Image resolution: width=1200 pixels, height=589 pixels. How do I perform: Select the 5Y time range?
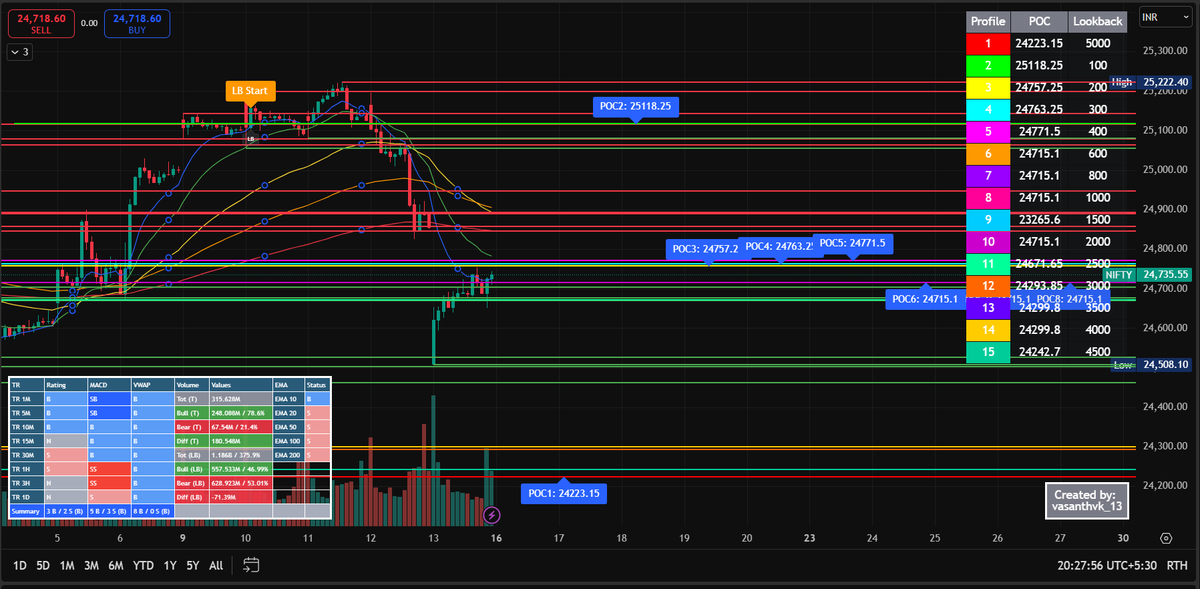point(192,565)
